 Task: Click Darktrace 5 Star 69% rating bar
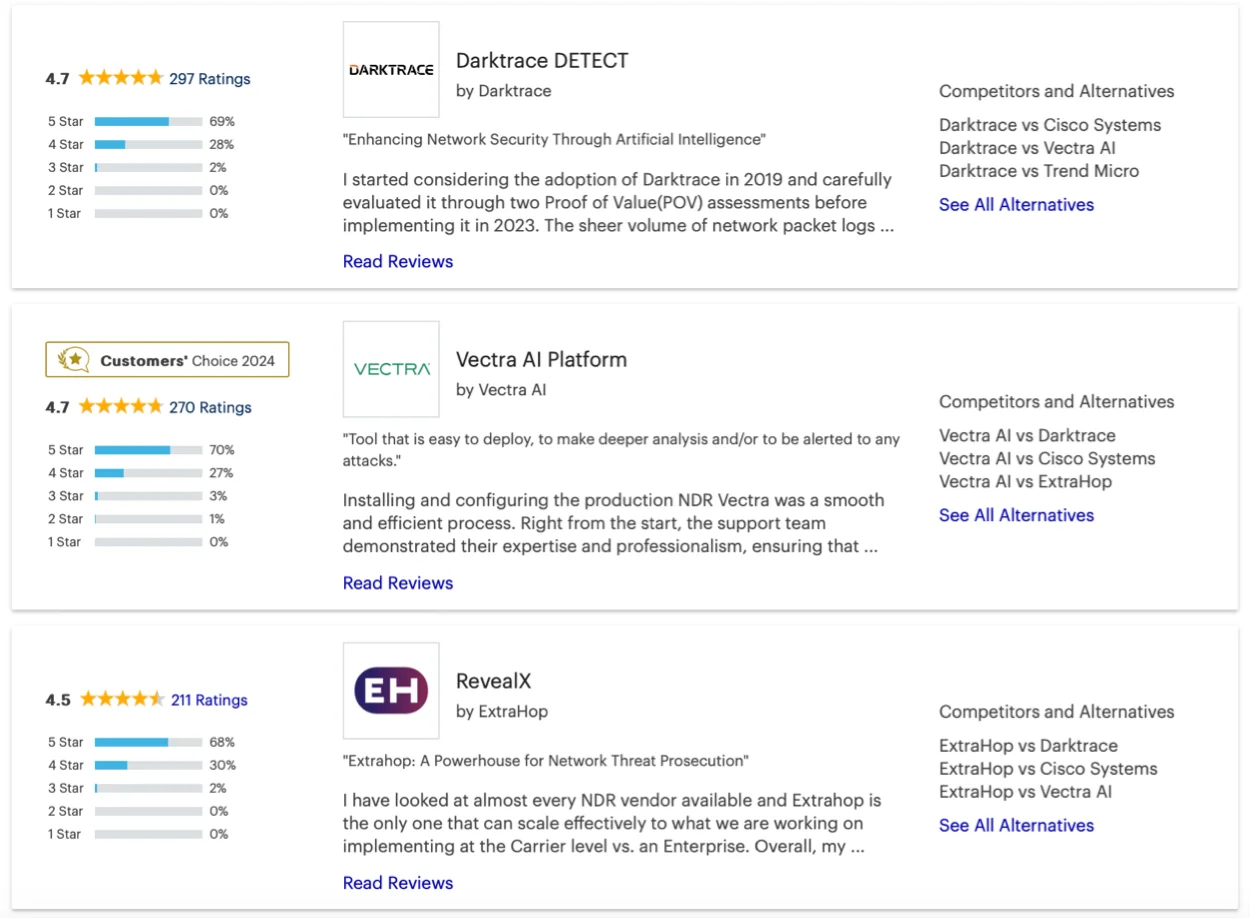tap(148, 122)
